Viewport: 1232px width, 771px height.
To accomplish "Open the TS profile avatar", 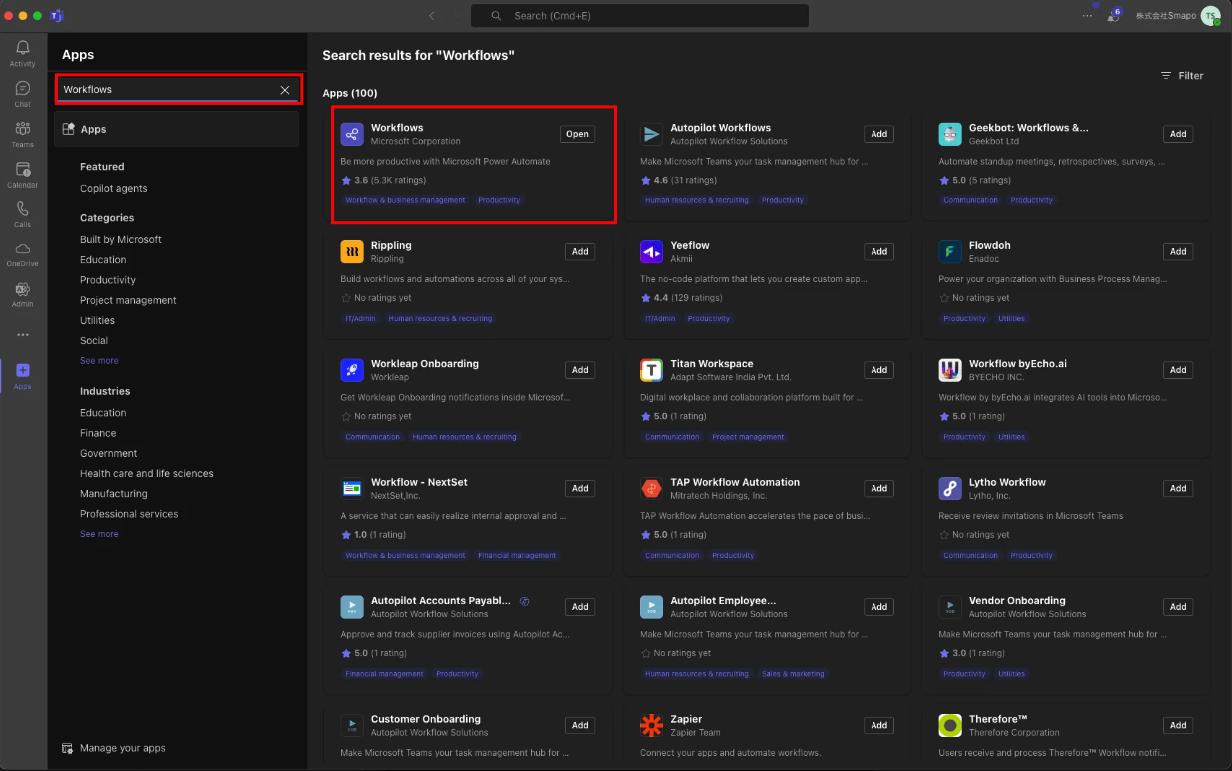I will coord(1210,16).
